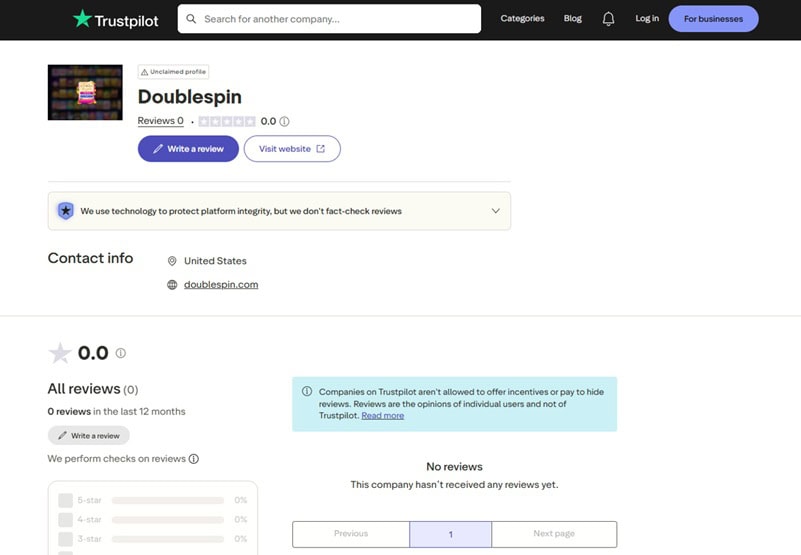801x555 pixels.
Task: Click the large grey star icon
Action: coord(60,353)
